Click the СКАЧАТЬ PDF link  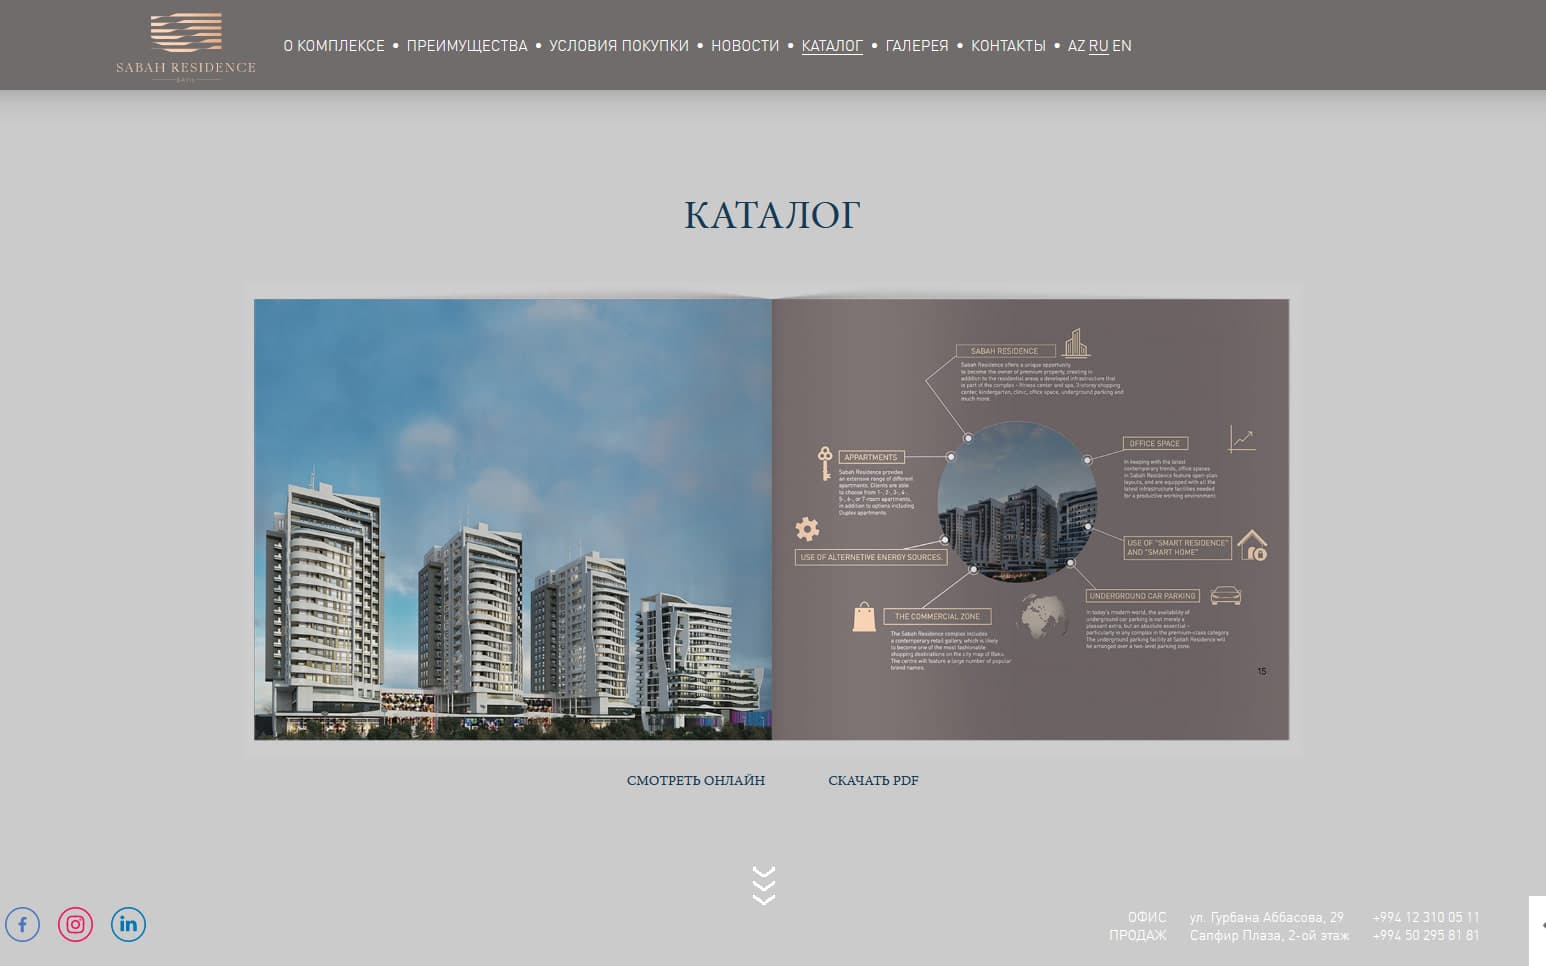(x=873, y=781)
